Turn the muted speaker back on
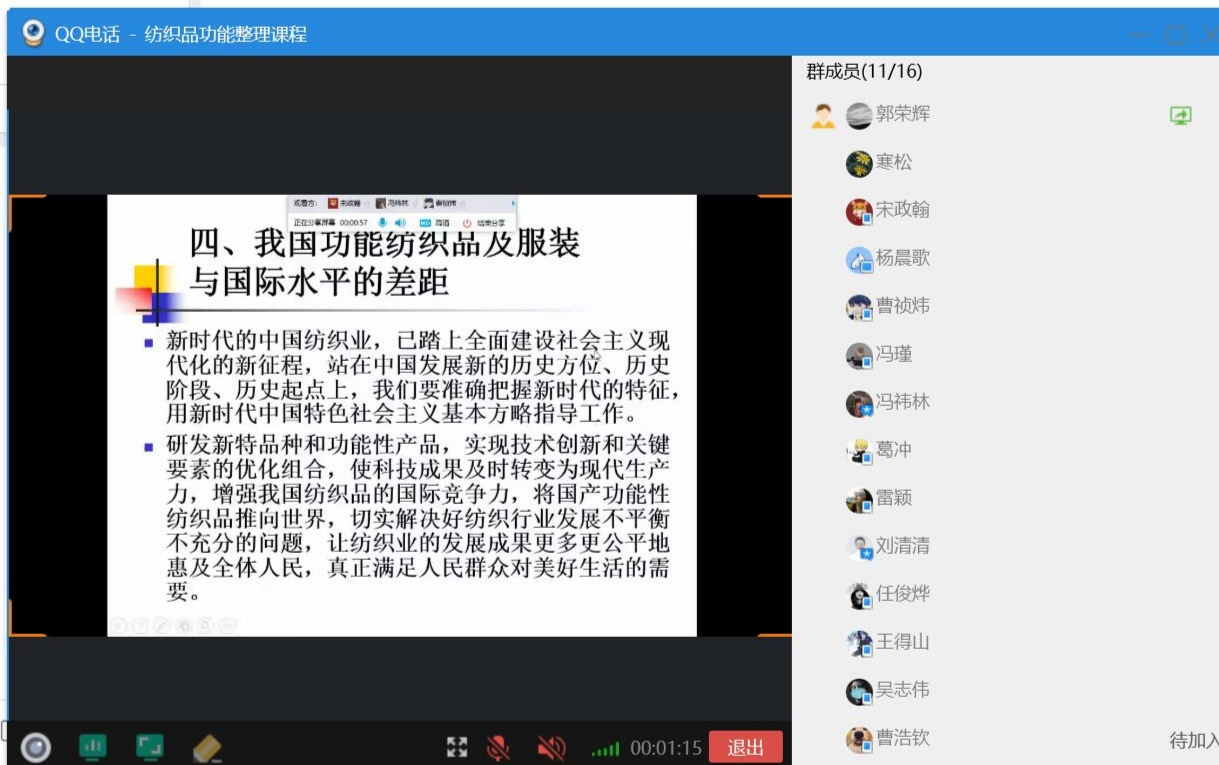The width and height of the screenshot is (1219, 765). (551, 747)
